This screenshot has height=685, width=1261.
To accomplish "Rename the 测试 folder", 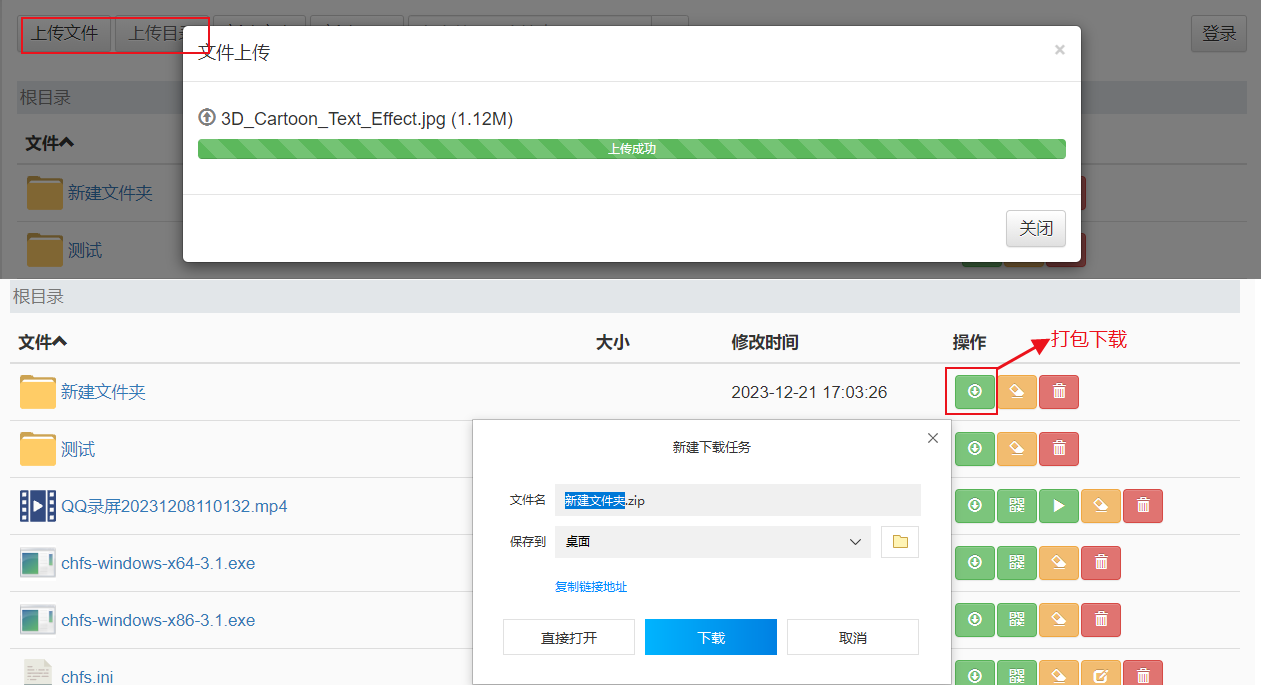I will coord(1017,449).
